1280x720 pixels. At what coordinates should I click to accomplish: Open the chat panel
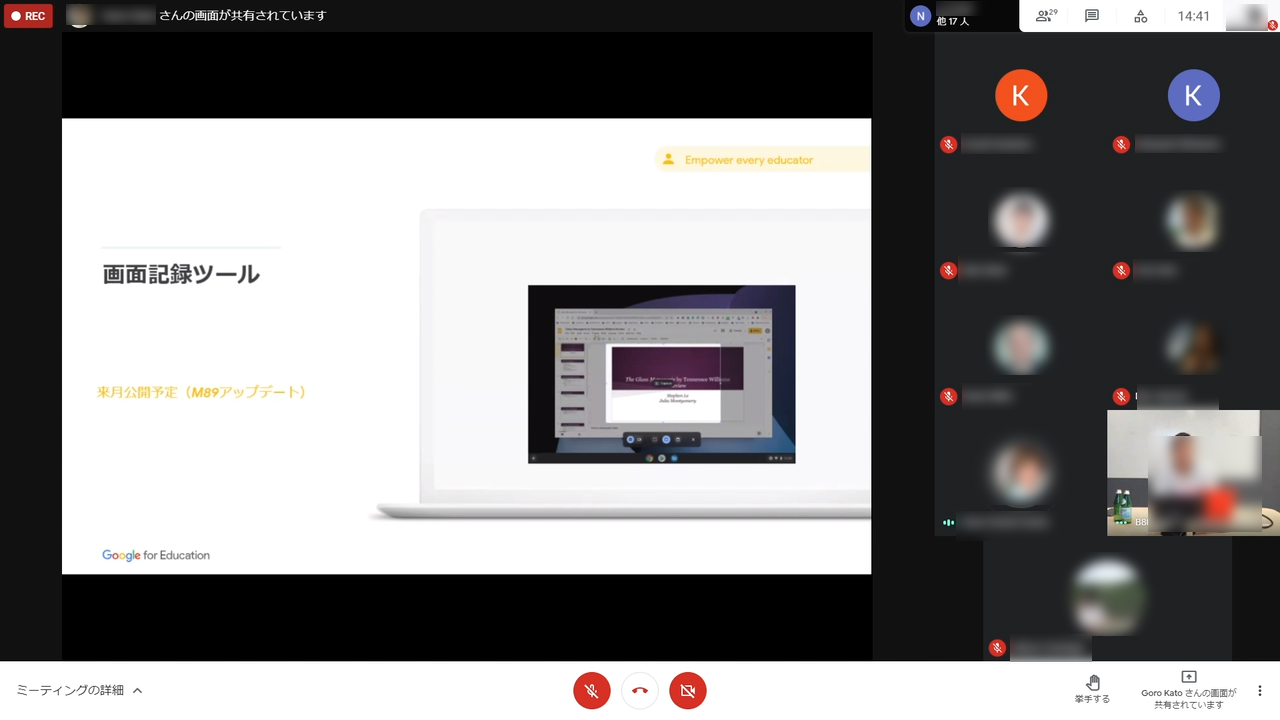coord(1091,16)
